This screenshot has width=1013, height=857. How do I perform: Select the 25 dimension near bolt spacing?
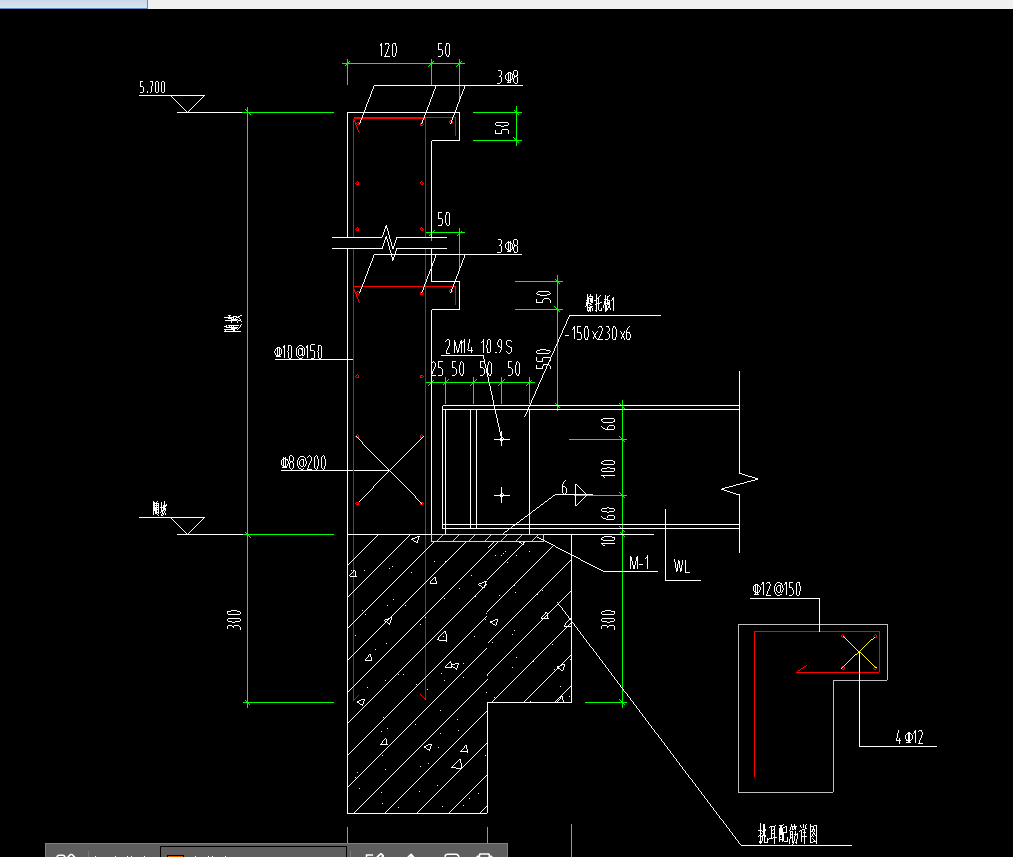tap(437, 369)
